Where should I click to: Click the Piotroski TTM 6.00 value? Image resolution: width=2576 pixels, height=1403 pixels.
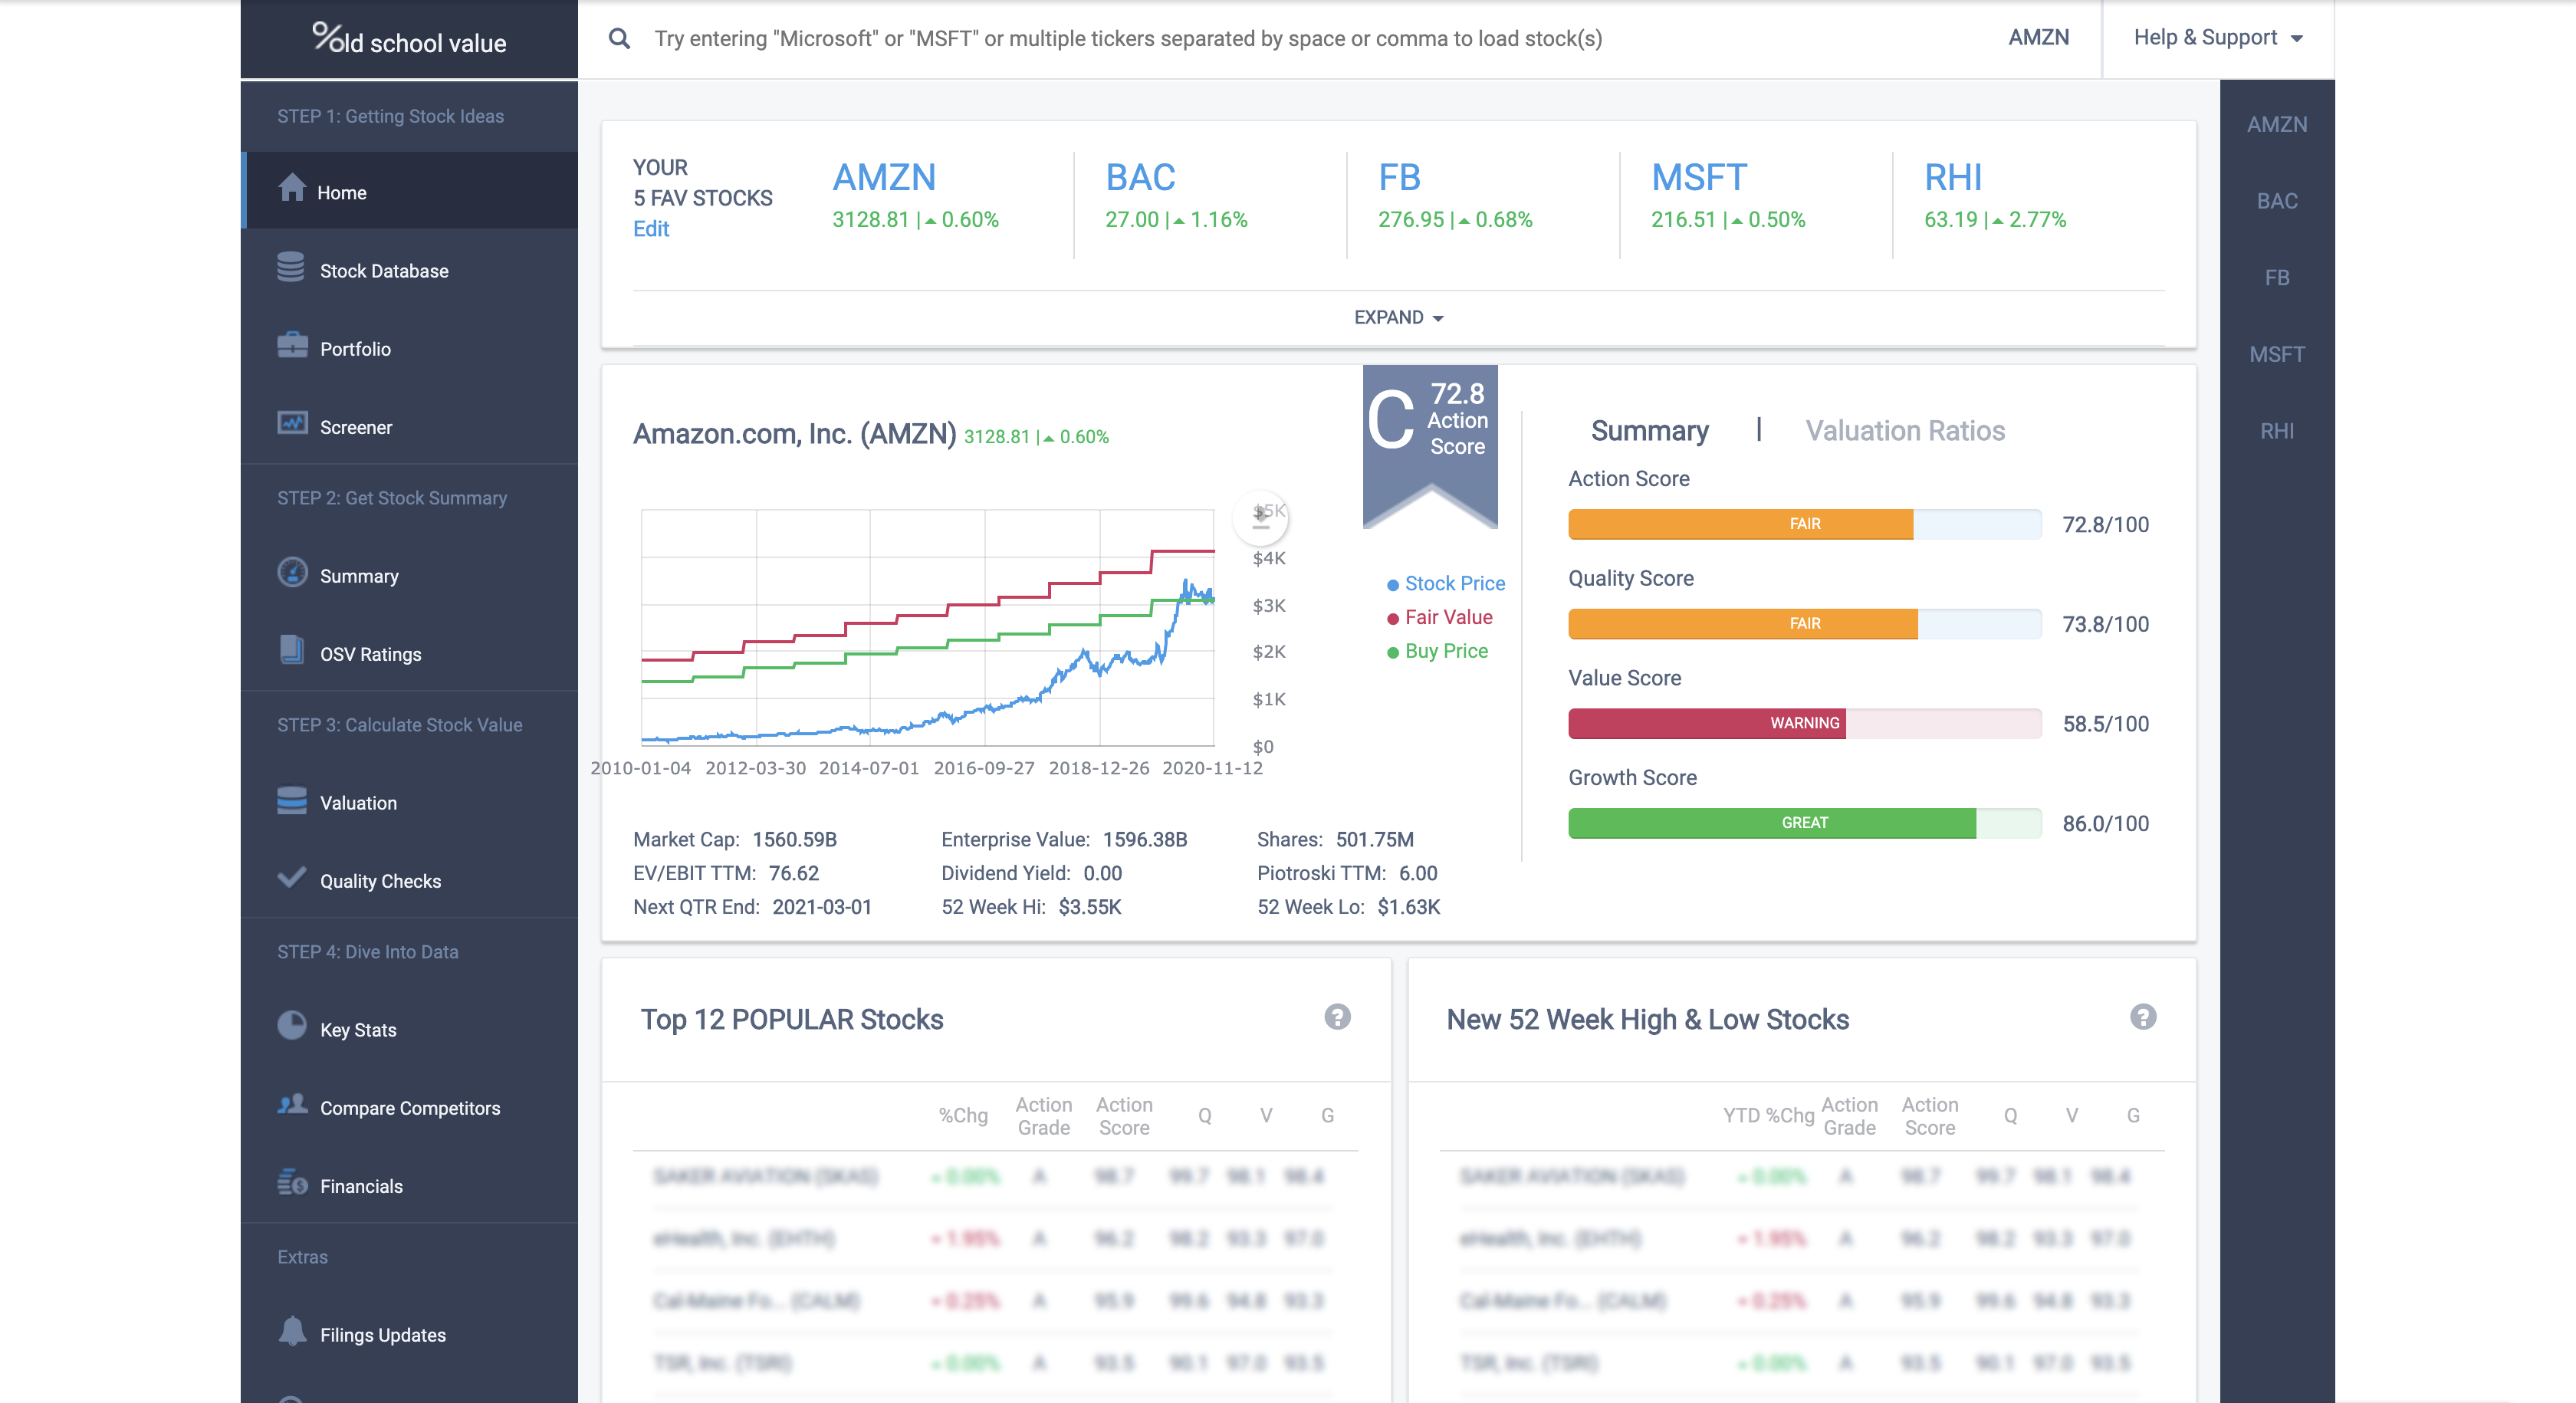pos(1418,873)
